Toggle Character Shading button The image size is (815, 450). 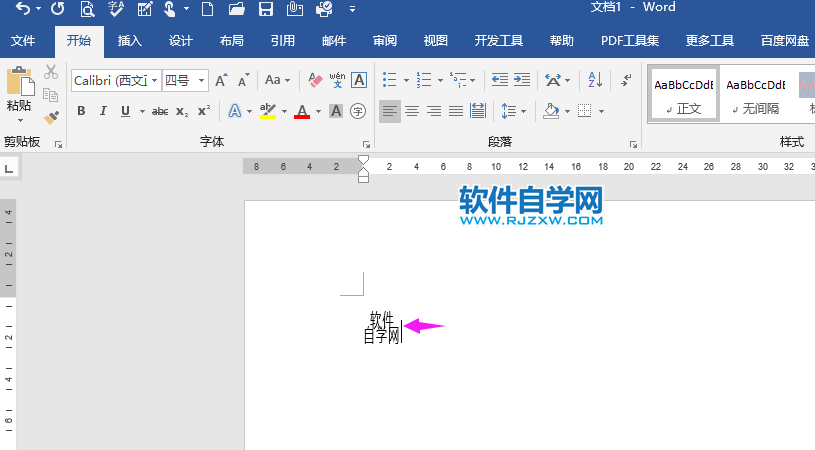pyautogui.click(x=336, y=111)
